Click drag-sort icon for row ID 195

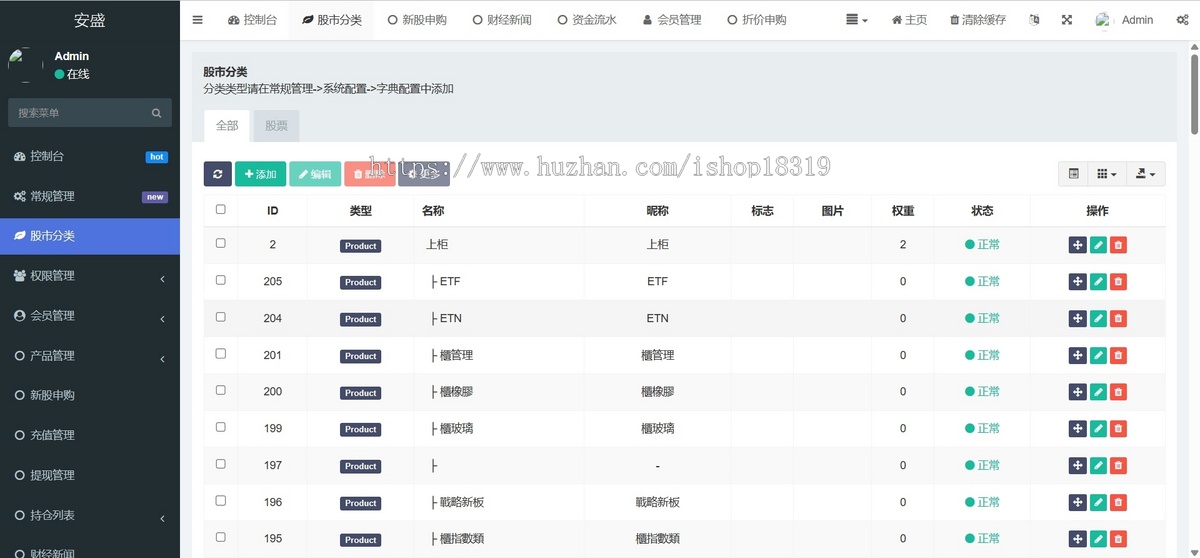[x=1077, y=539]
